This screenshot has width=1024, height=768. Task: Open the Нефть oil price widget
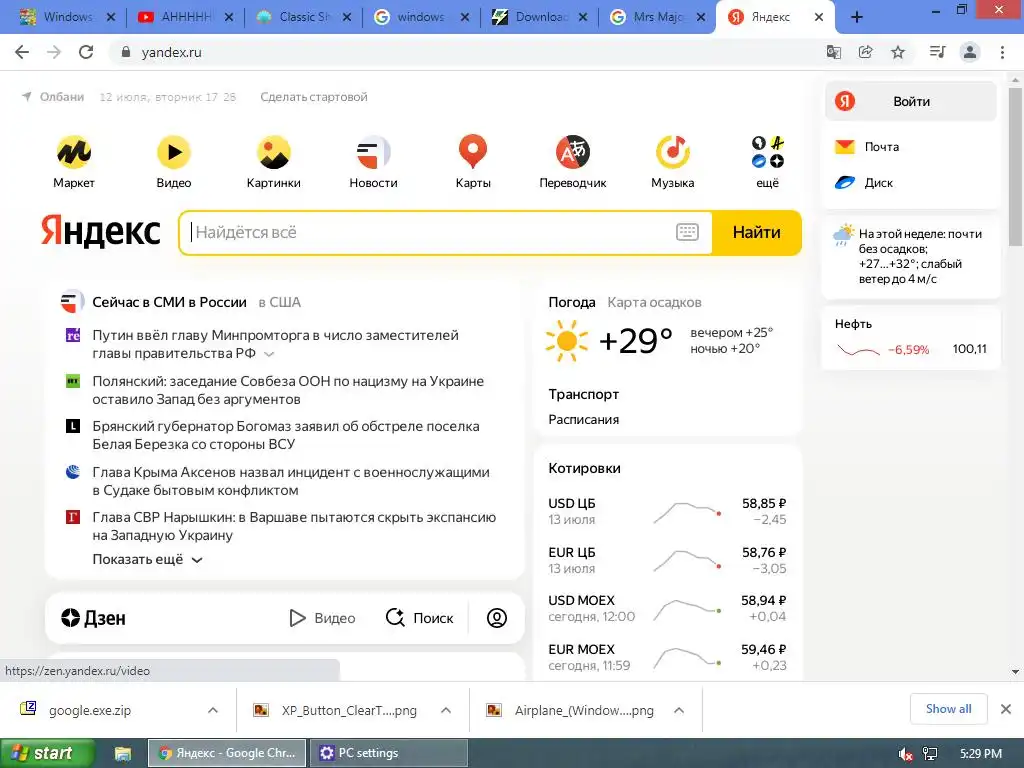pyautogui.click(x=910, y=338)
